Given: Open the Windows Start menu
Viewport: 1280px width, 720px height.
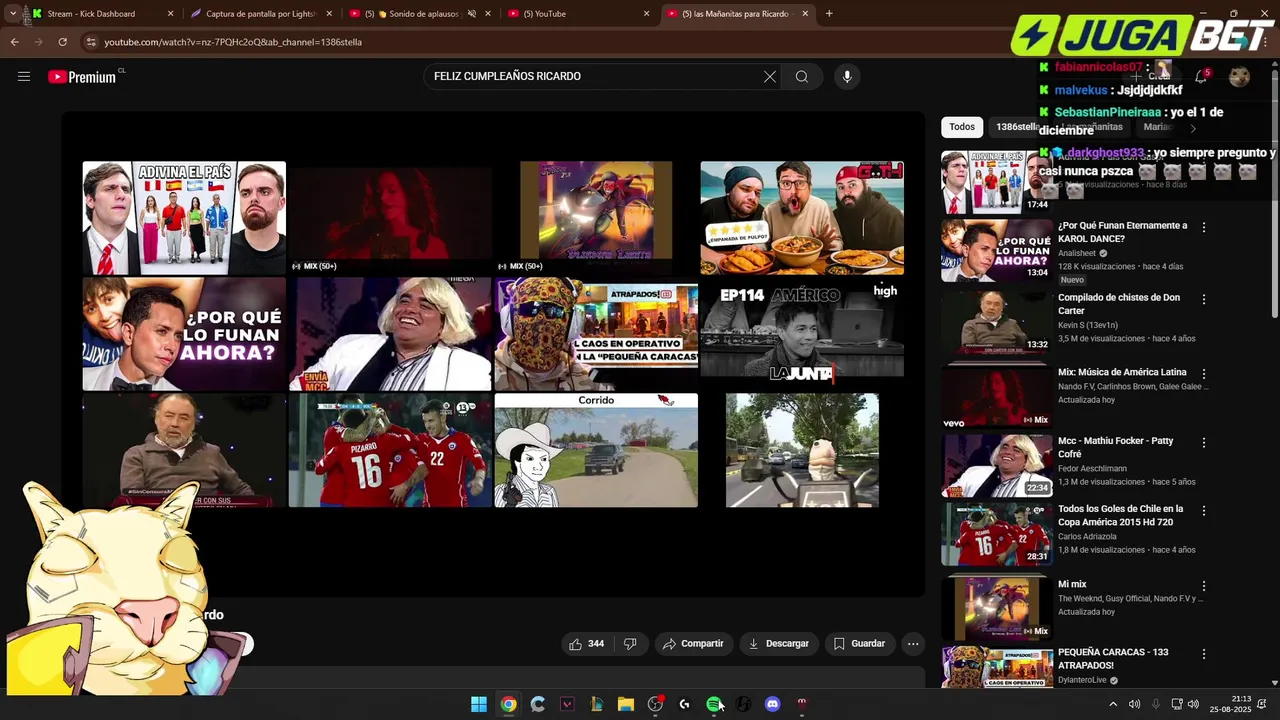Looking at the screenshot, I should [479, 704].
